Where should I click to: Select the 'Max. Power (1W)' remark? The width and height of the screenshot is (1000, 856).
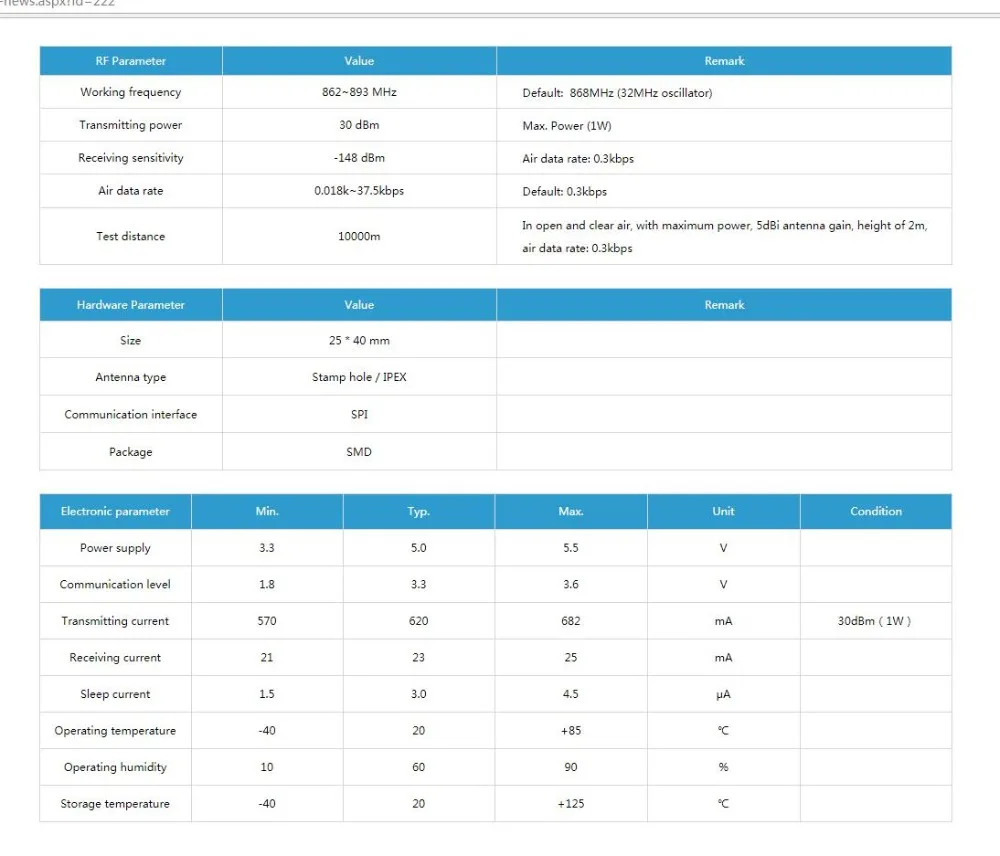(566, 126)
